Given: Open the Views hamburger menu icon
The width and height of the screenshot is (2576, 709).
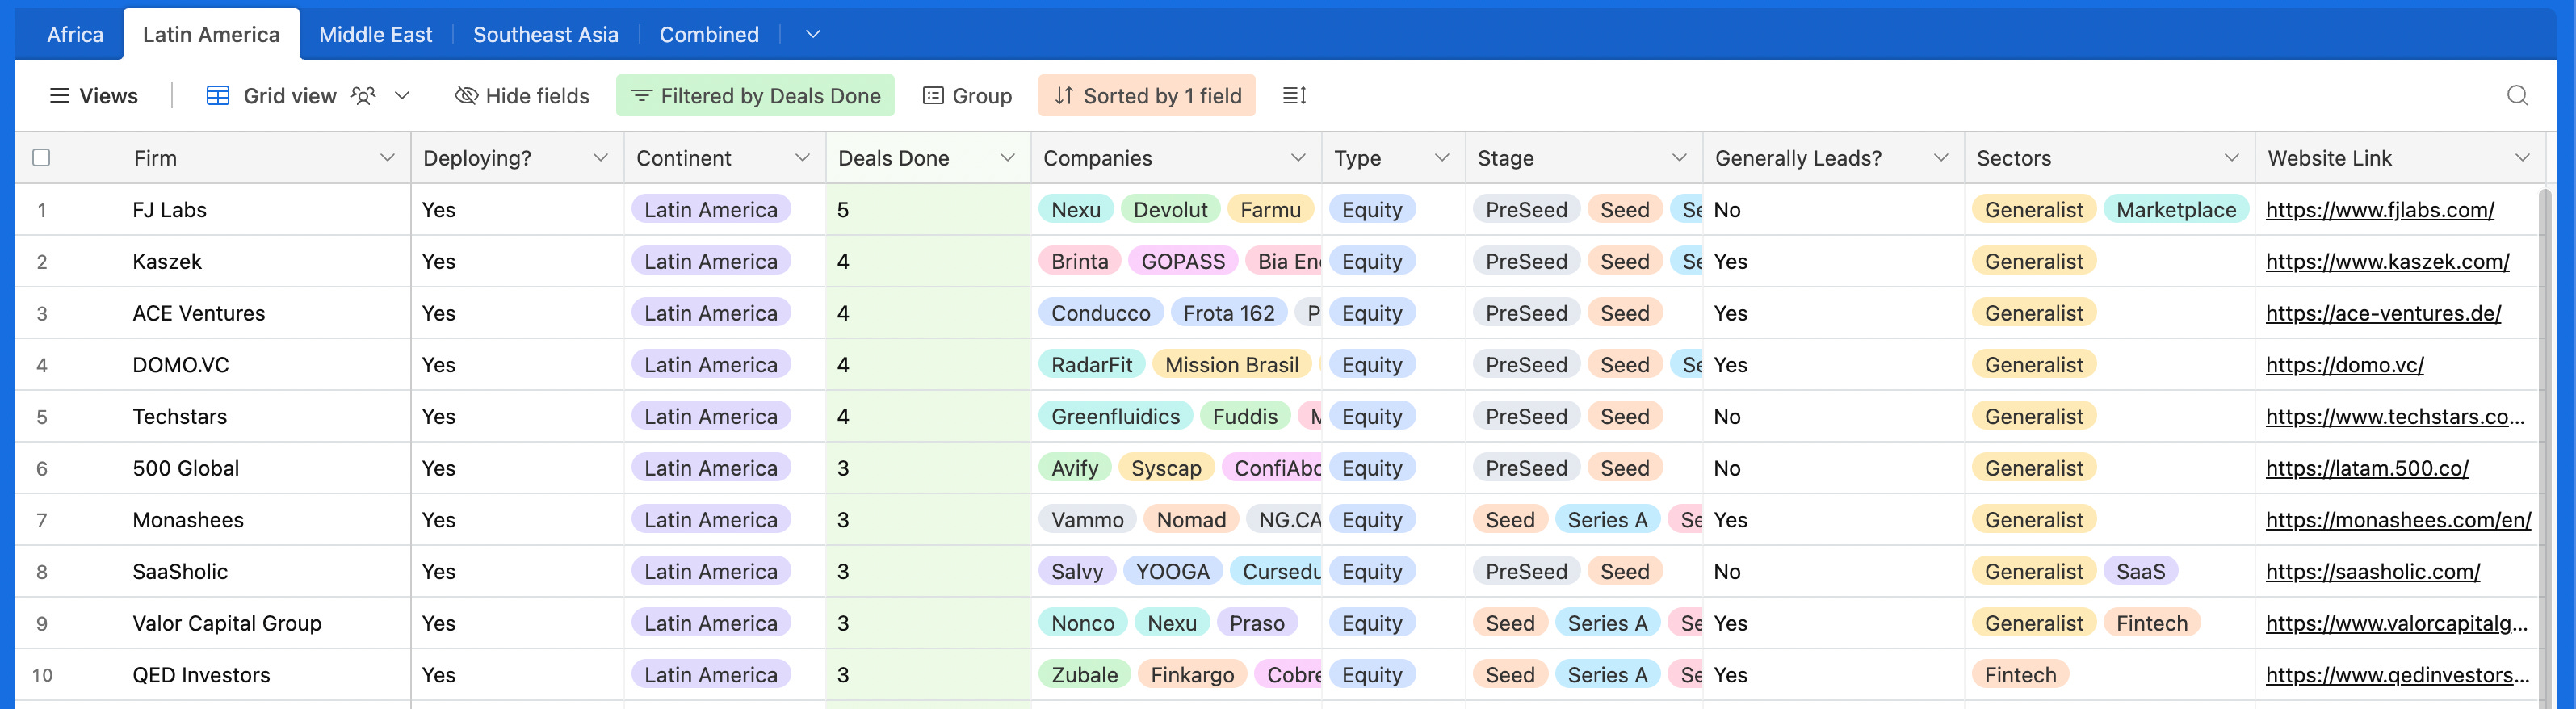Looking at the screenshot, I should (59, 96).
